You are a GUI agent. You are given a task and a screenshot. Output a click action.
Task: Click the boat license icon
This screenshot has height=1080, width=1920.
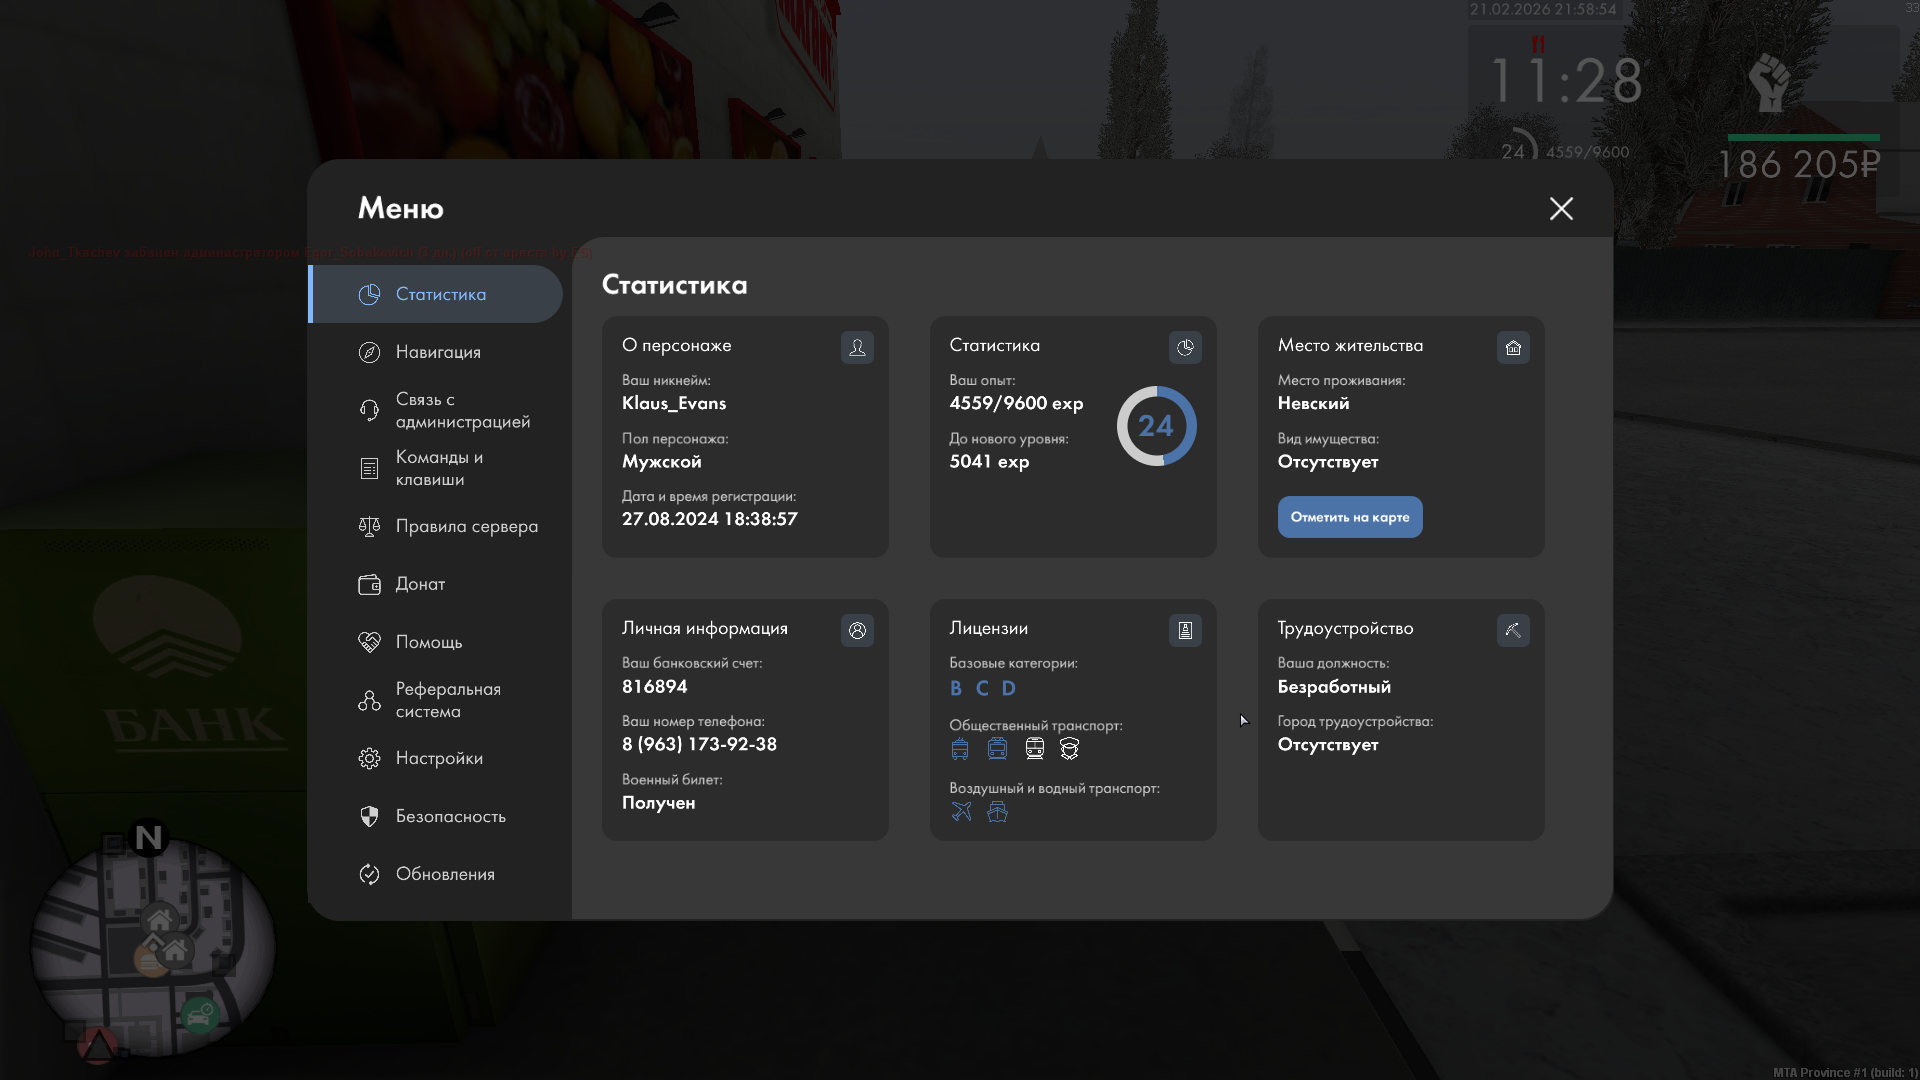(997, 812)
